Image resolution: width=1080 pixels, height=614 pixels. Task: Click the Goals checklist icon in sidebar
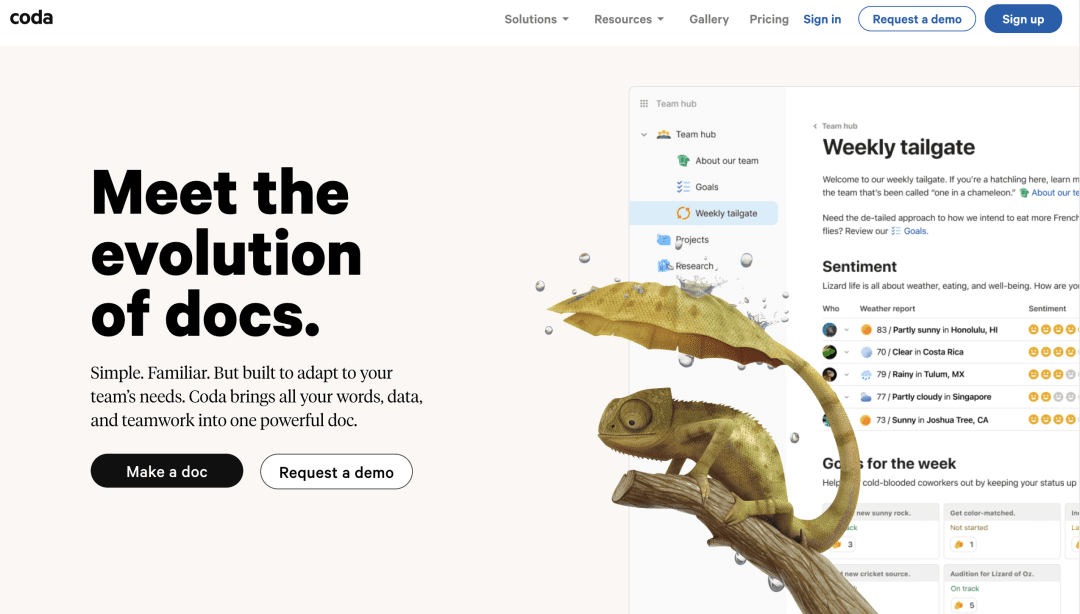[x=683, y=187]
